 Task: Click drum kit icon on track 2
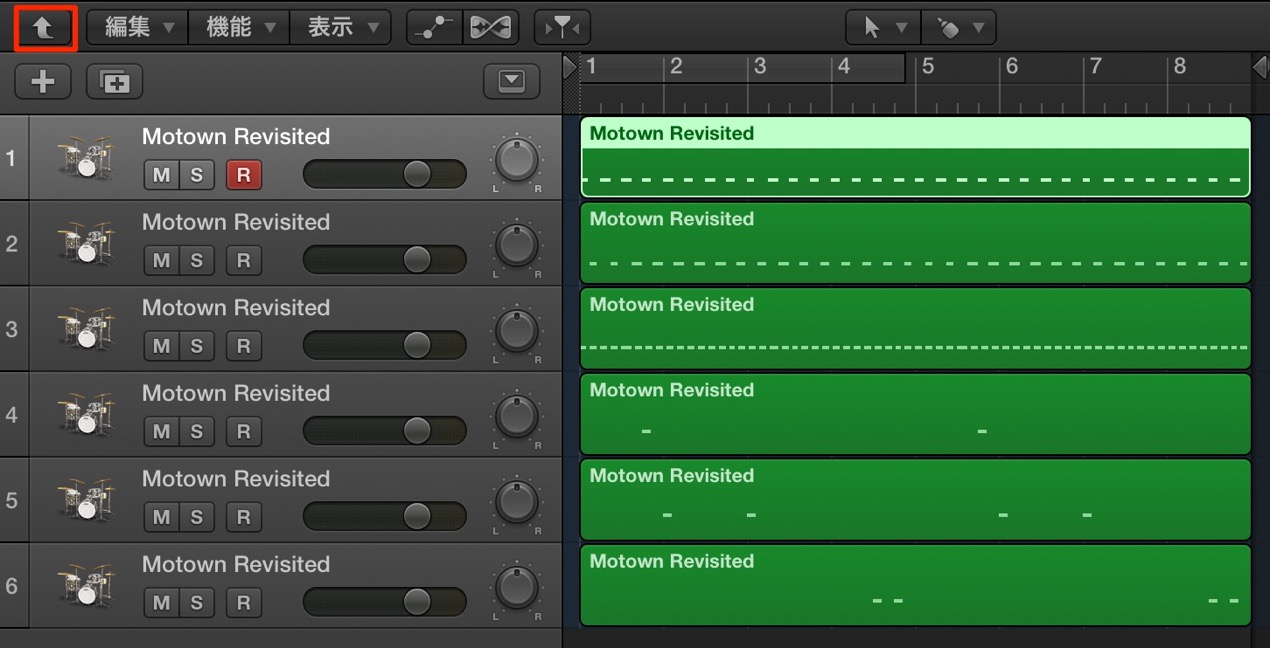click(85, 244)
